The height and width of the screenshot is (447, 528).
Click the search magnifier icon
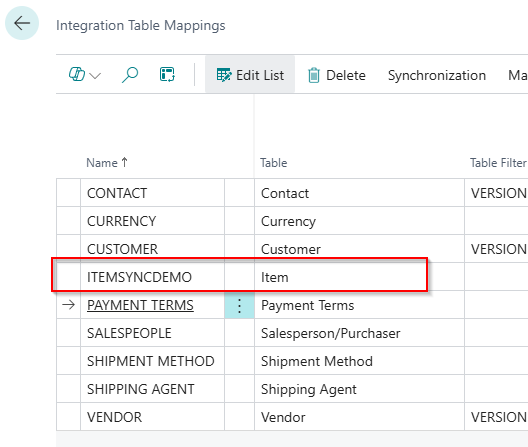point(130,75)
